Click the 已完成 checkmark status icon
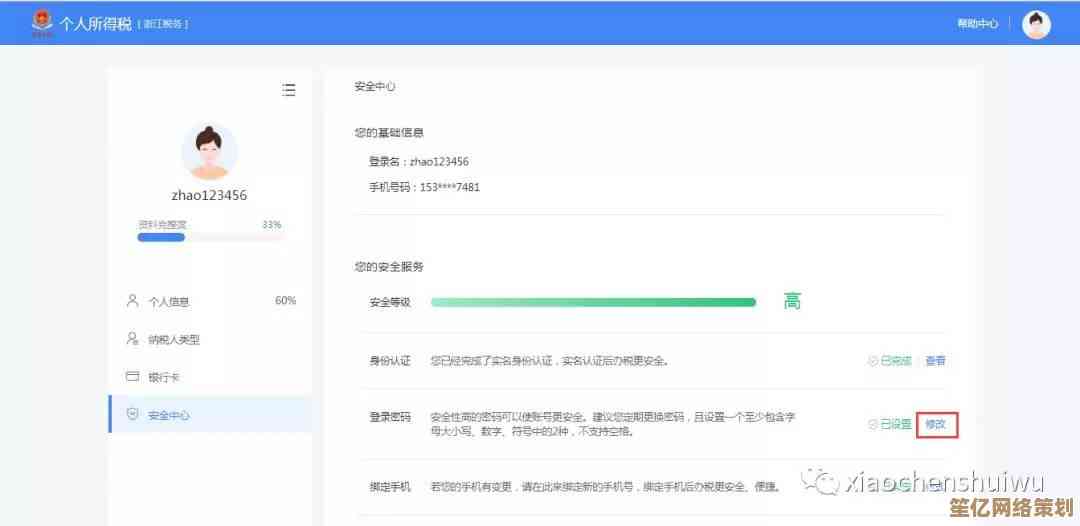Image resolution: width=1080 pixels, height=526 pixels. tap(872, 361)
